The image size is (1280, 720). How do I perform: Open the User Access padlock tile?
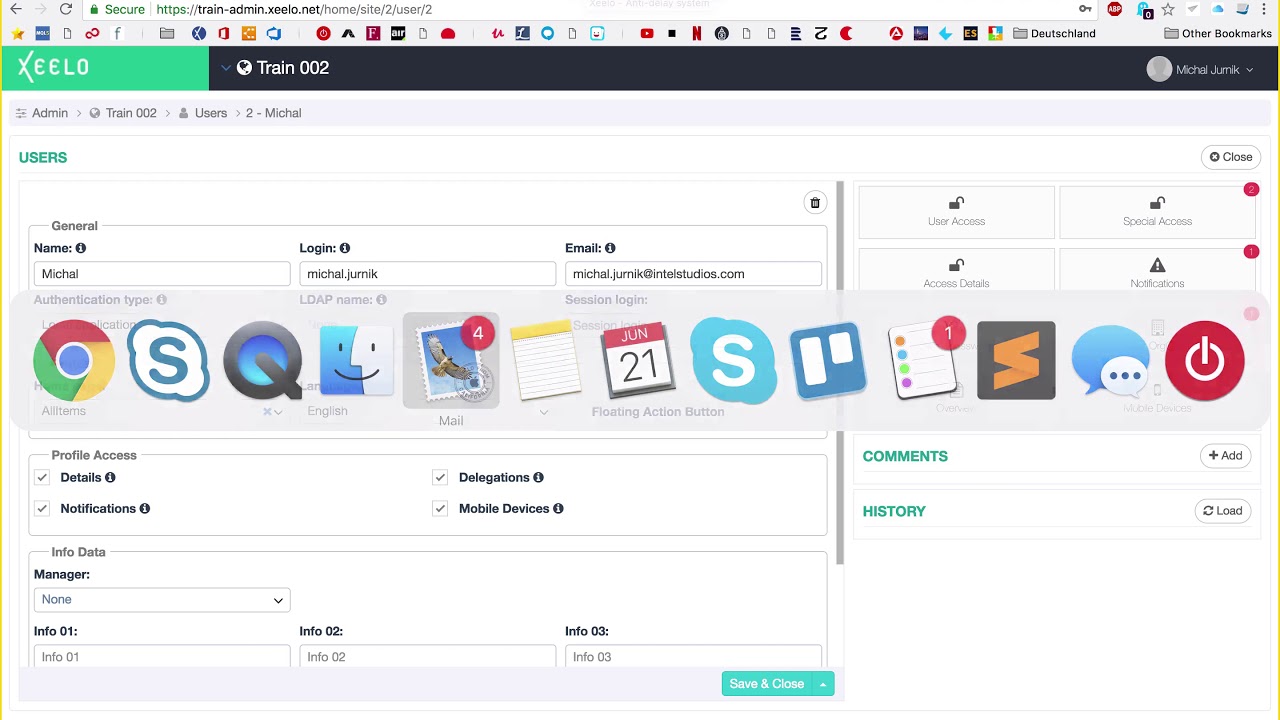point(956,212)
